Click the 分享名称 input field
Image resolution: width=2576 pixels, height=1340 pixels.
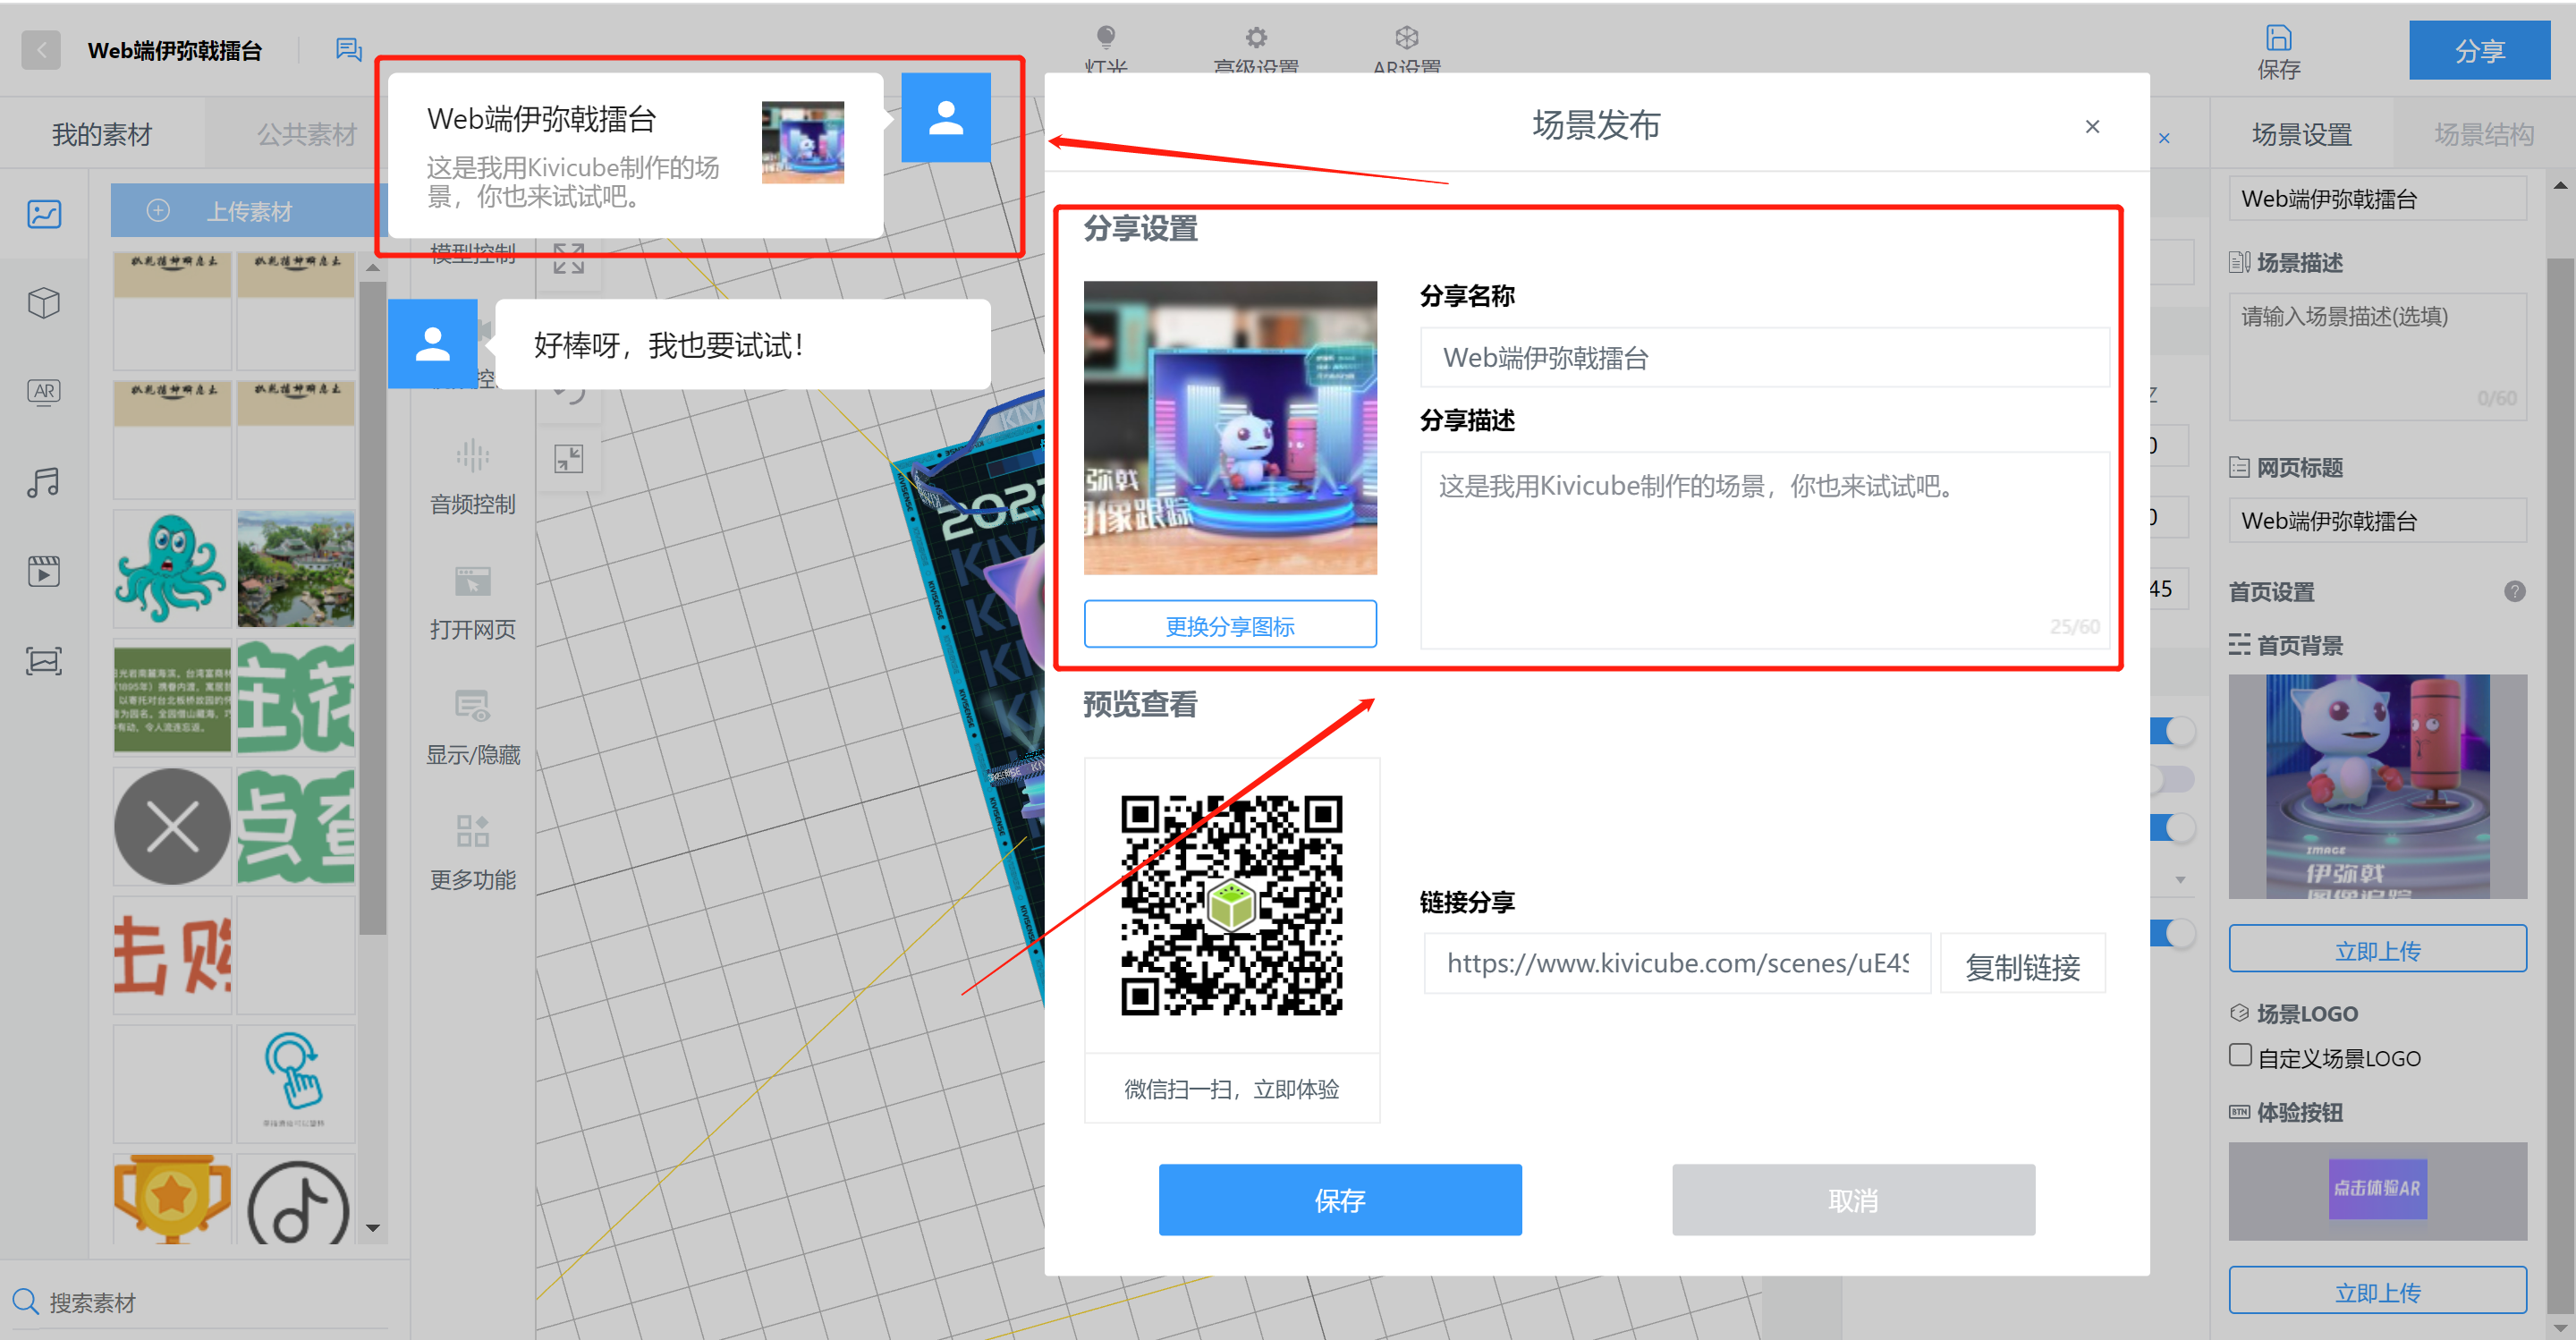1763,358
